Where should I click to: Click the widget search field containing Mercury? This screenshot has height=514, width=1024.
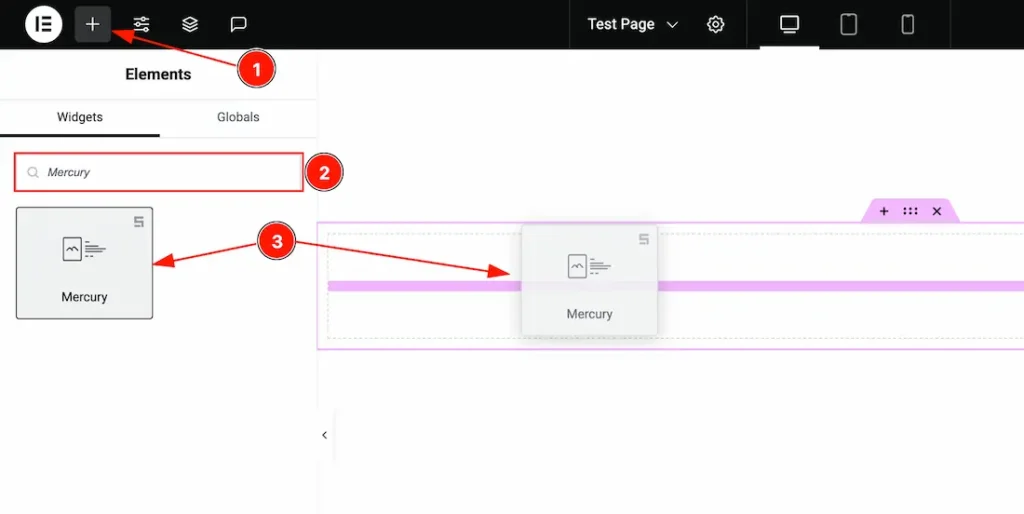[160, 172]
